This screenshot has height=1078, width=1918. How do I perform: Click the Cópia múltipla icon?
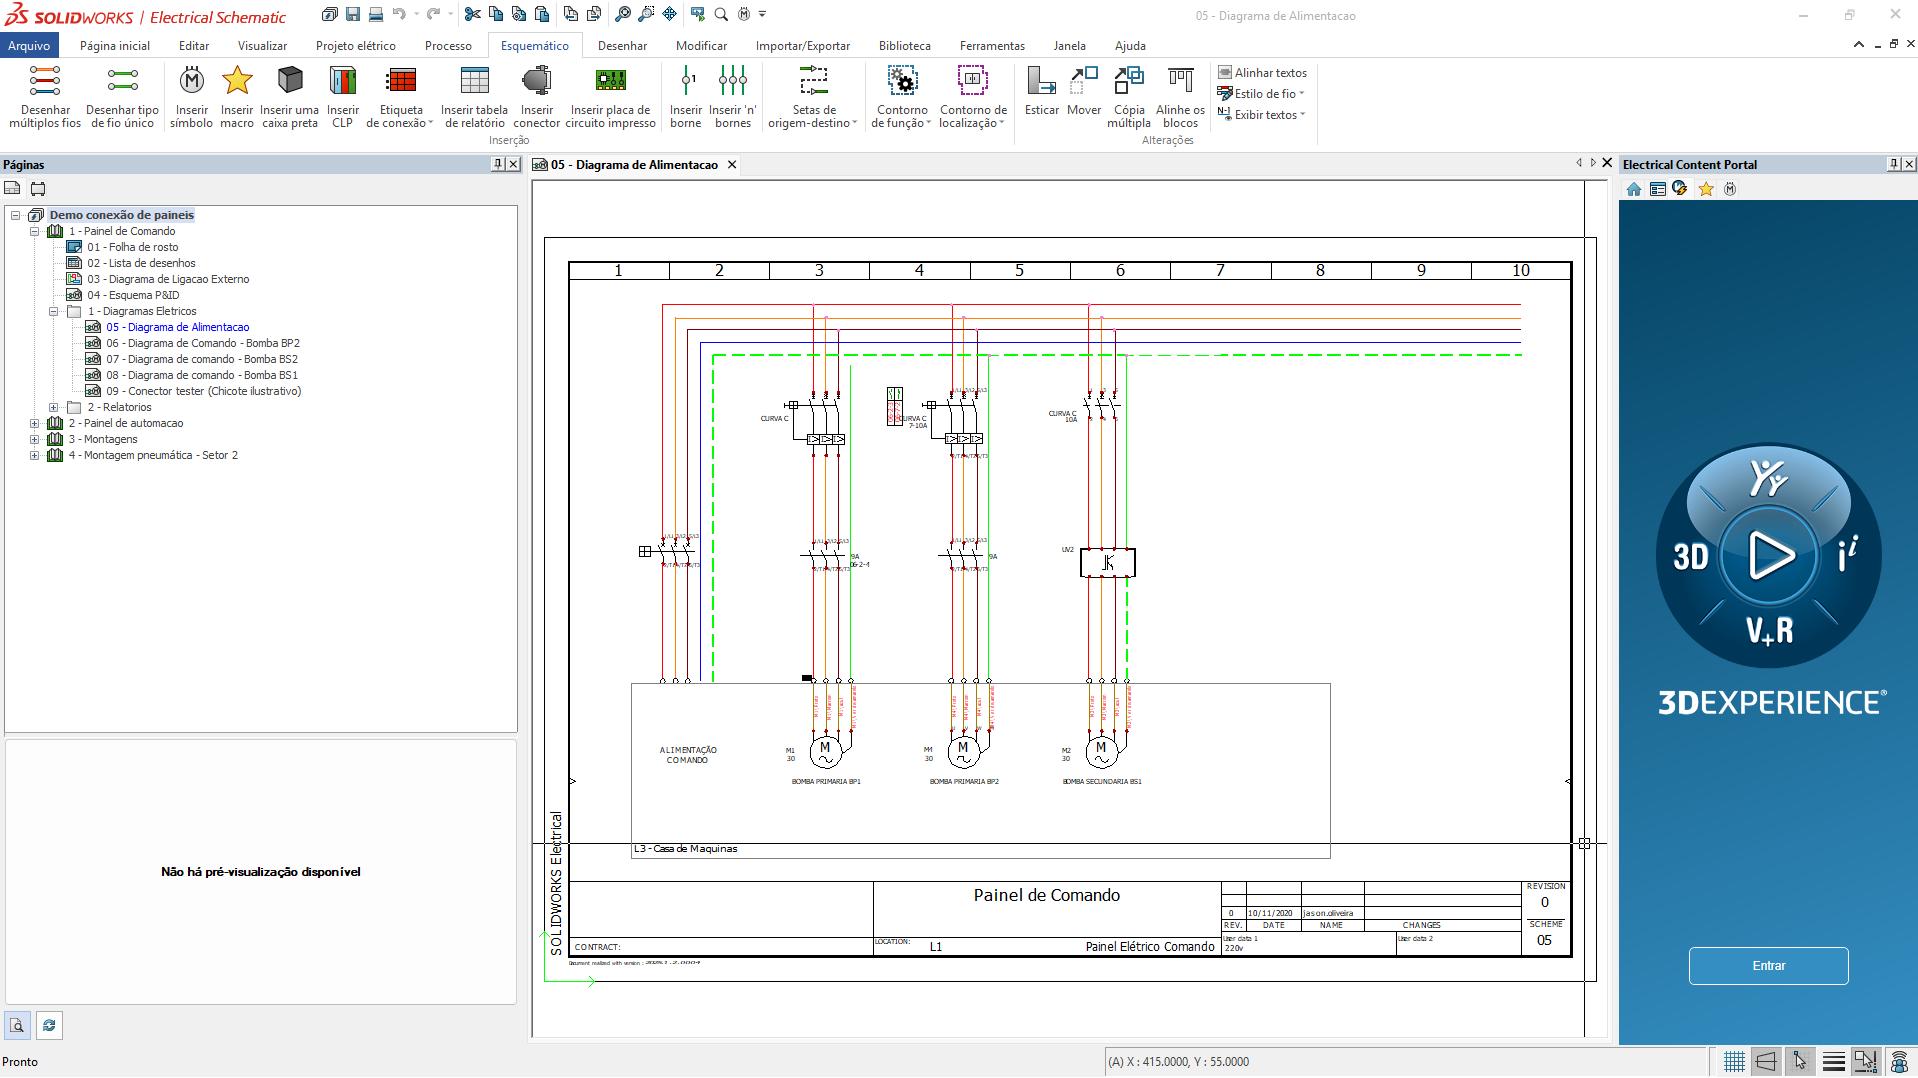pos(1129,80)
